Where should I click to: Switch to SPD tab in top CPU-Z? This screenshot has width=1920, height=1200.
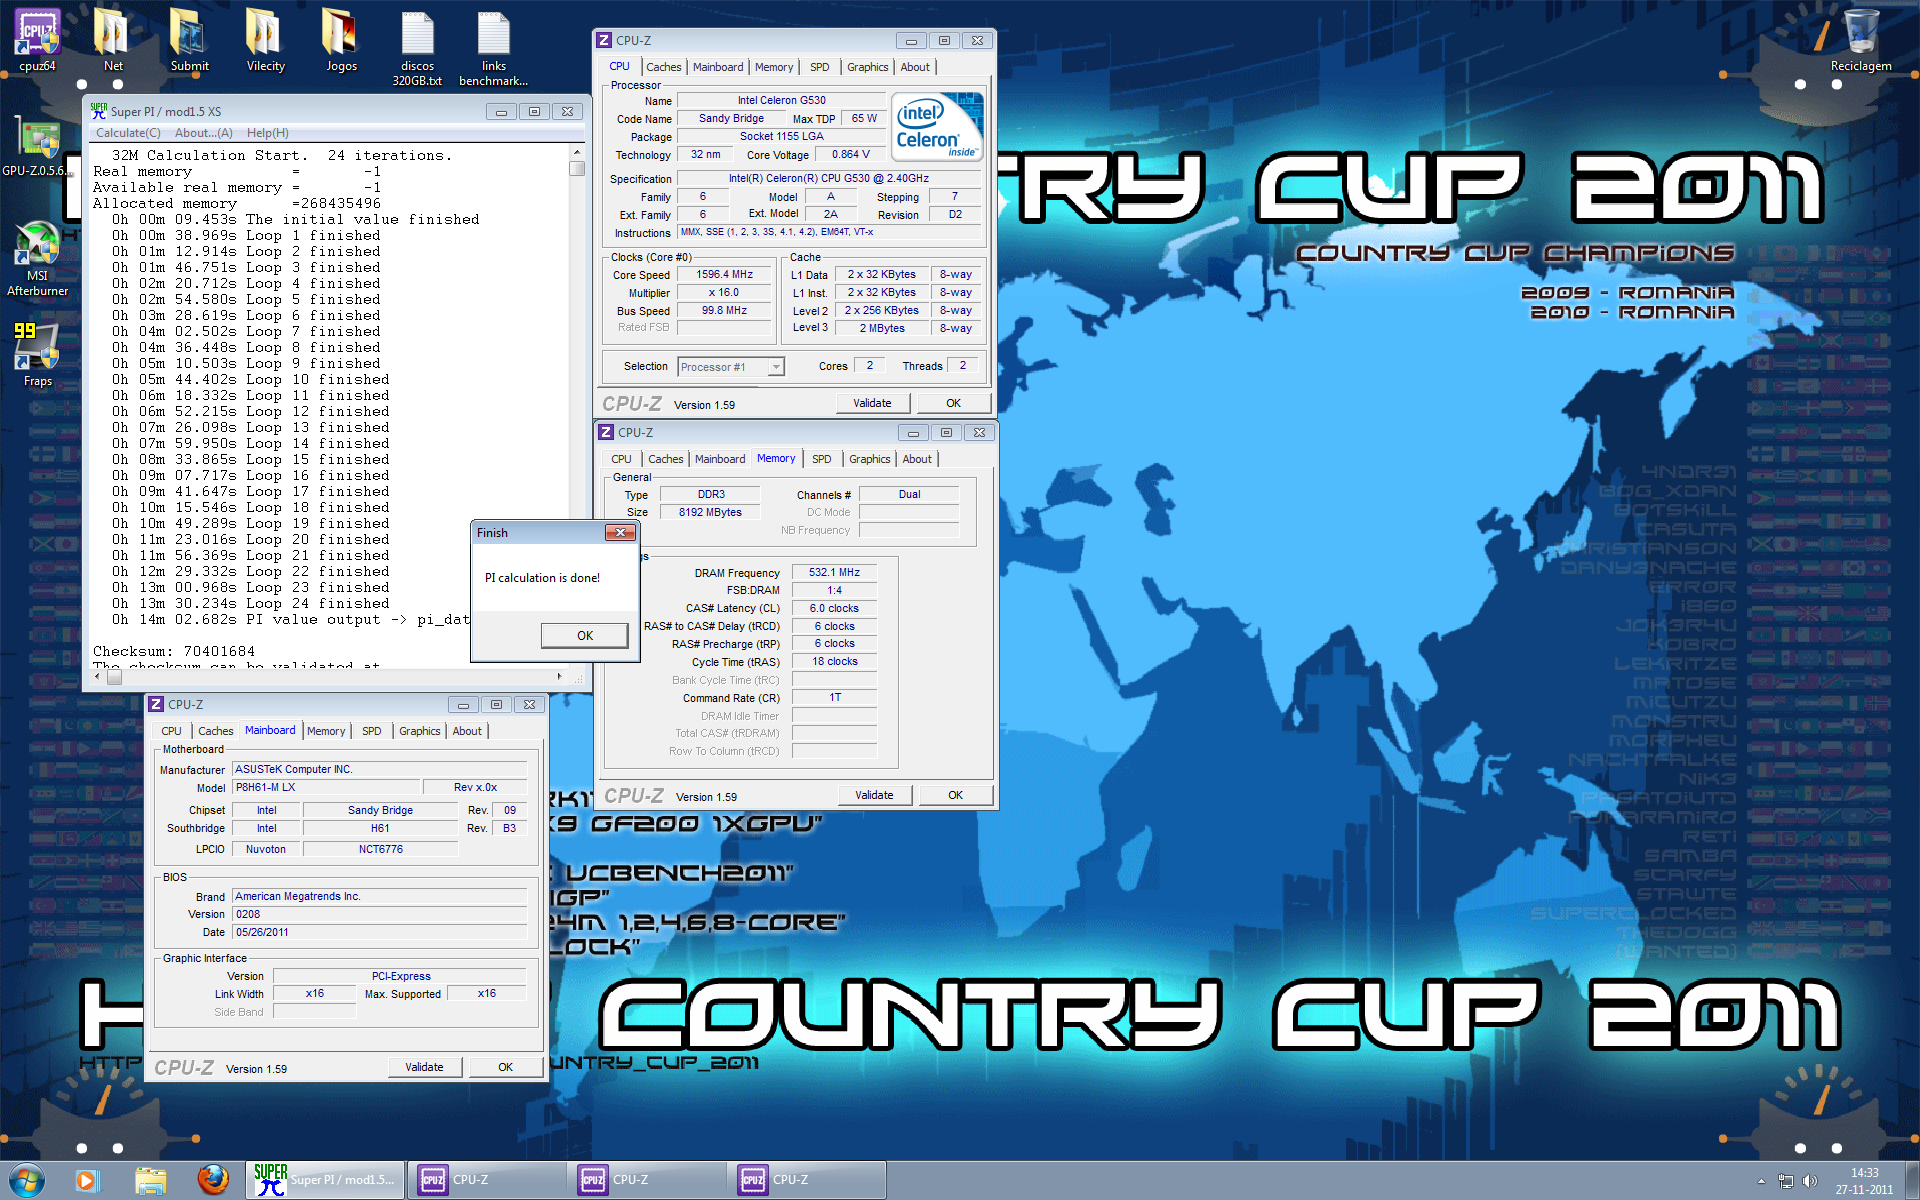point(819,67)
